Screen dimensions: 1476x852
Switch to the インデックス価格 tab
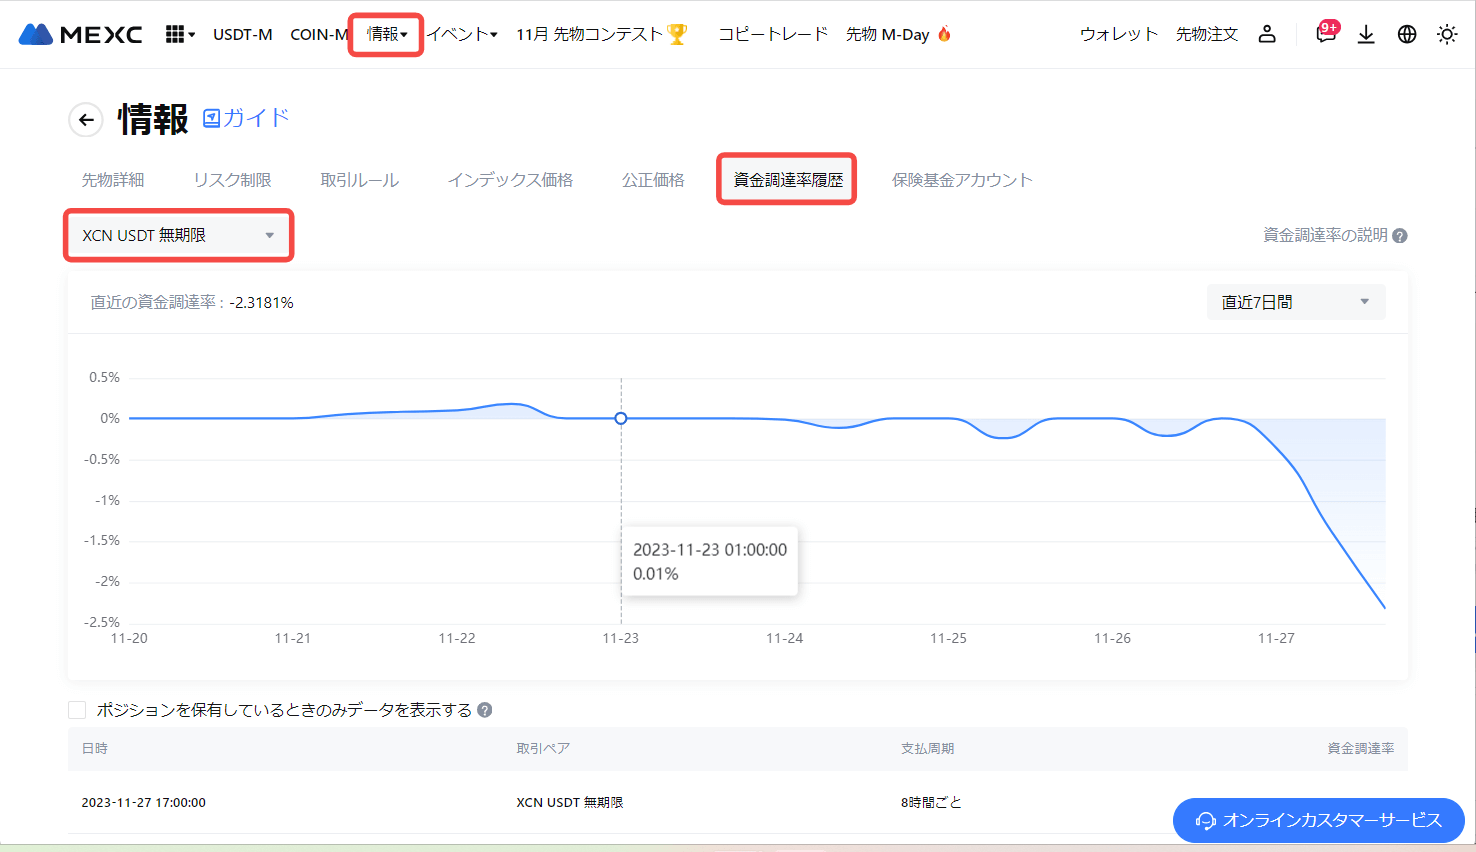click(510, 180)
